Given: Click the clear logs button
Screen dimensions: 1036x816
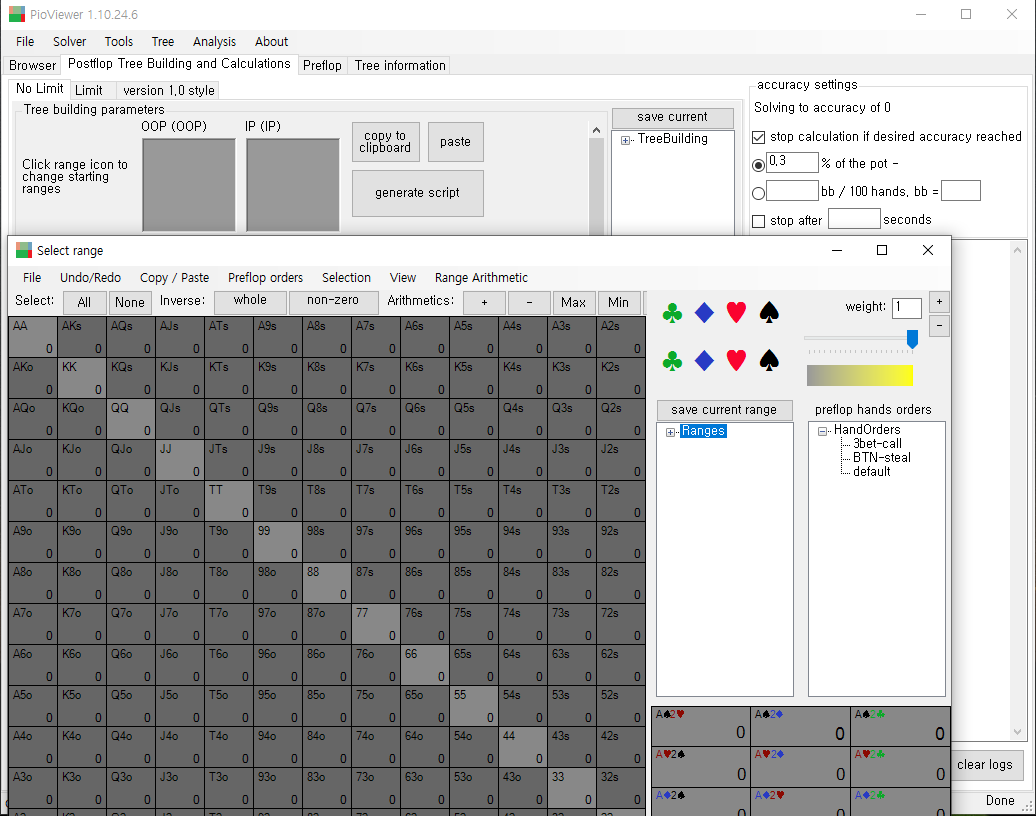Looking at the screenshot, I should pyautogui.click(x=984, y=764).
